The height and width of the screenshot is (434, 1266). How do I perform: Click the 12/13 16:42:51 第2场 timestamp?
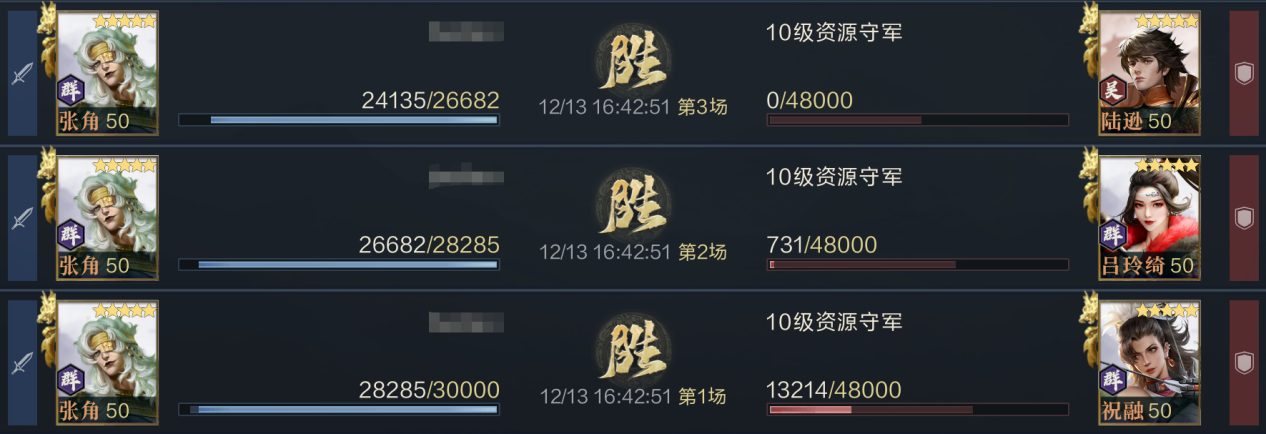(633, 252)
